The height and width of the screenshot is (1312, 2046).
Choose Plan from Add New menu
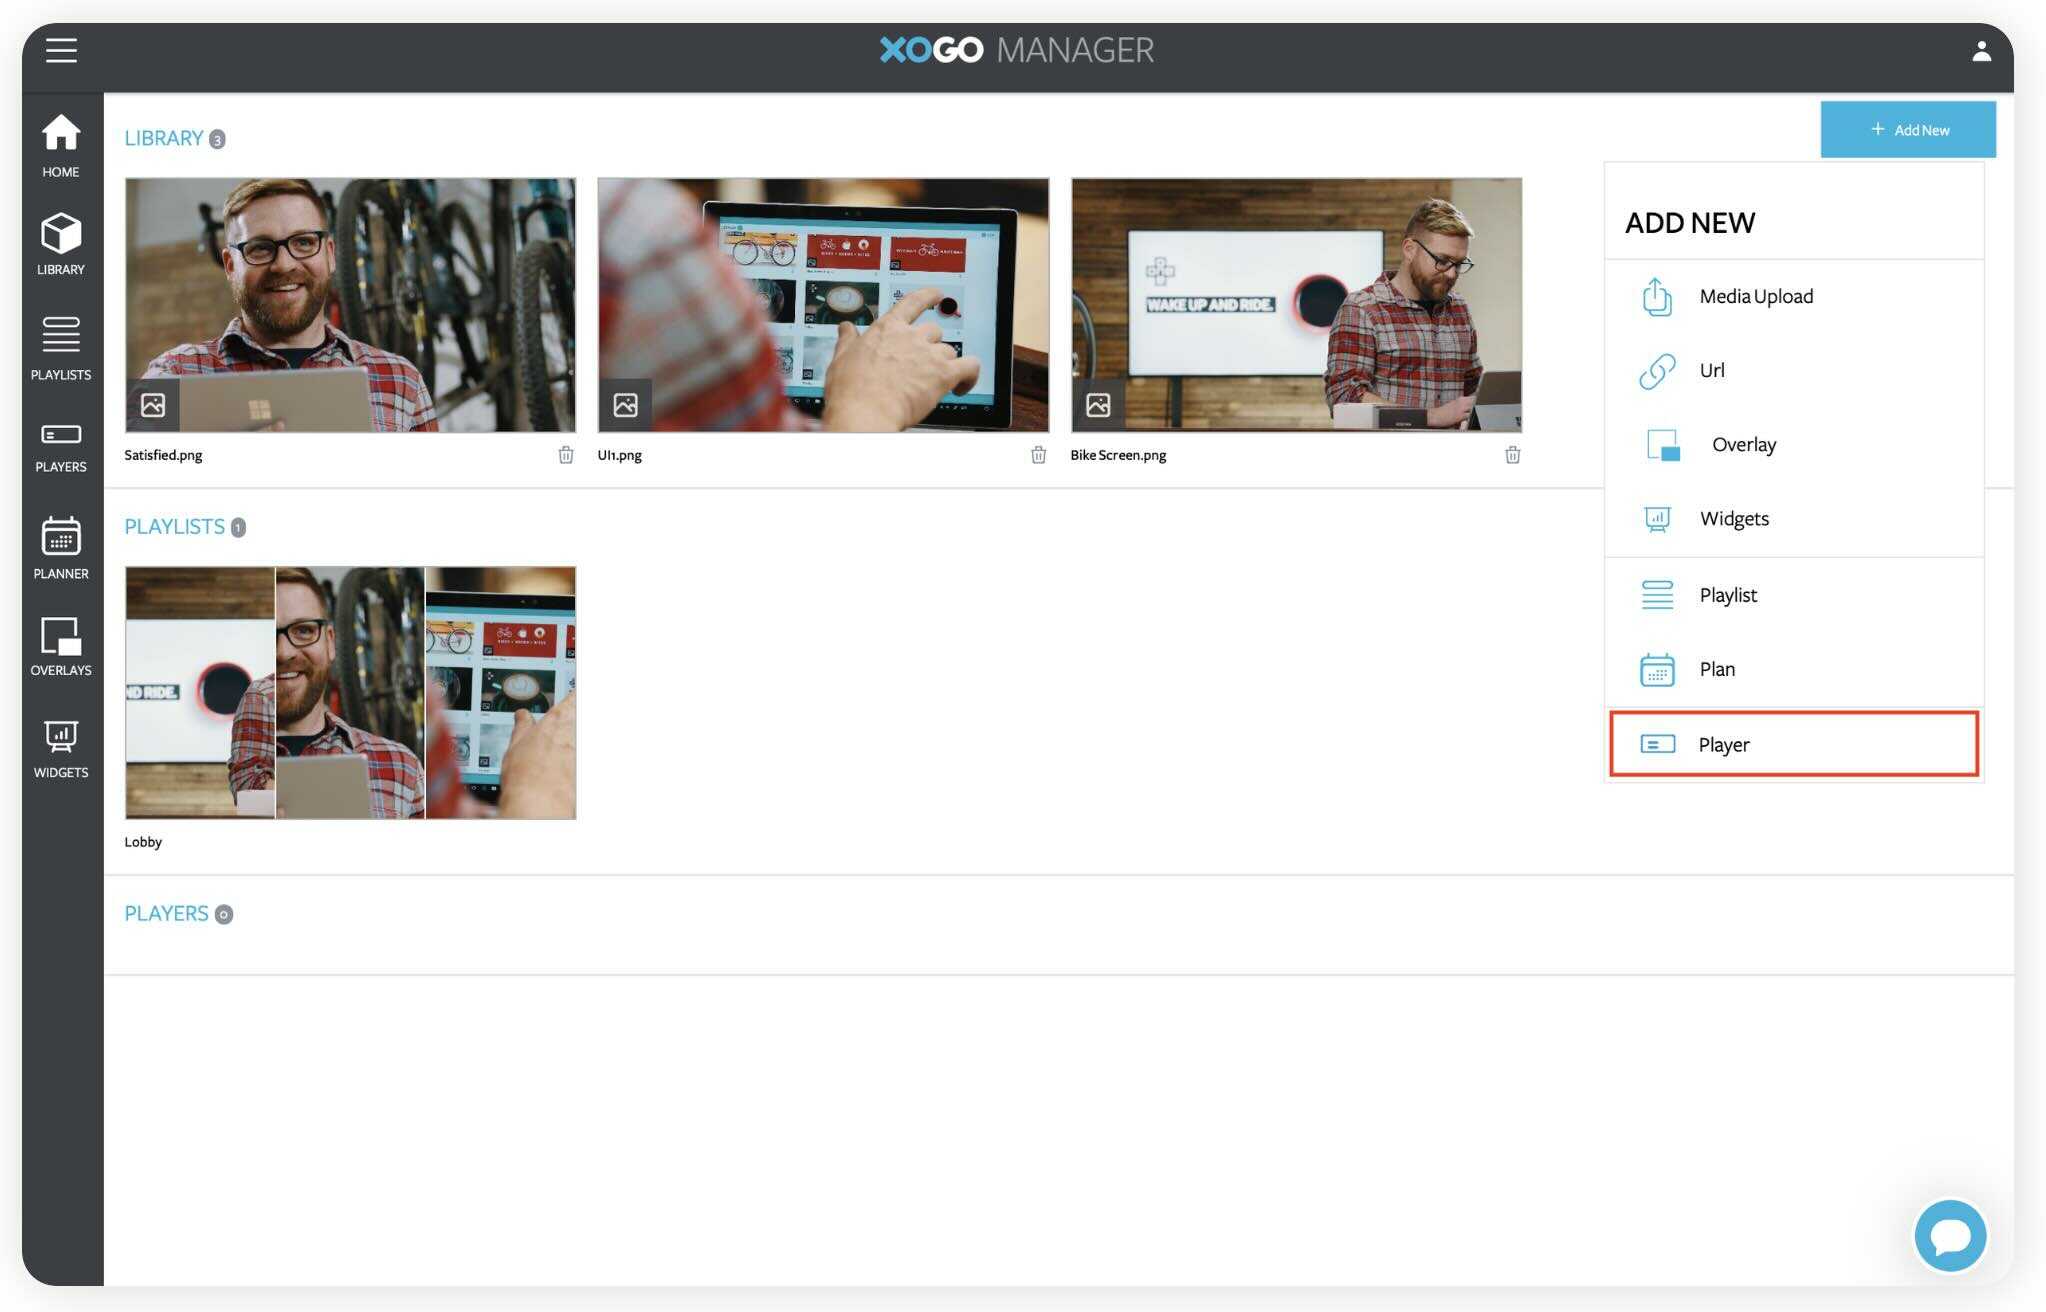pyautogui.click(x=1716, y=669)
